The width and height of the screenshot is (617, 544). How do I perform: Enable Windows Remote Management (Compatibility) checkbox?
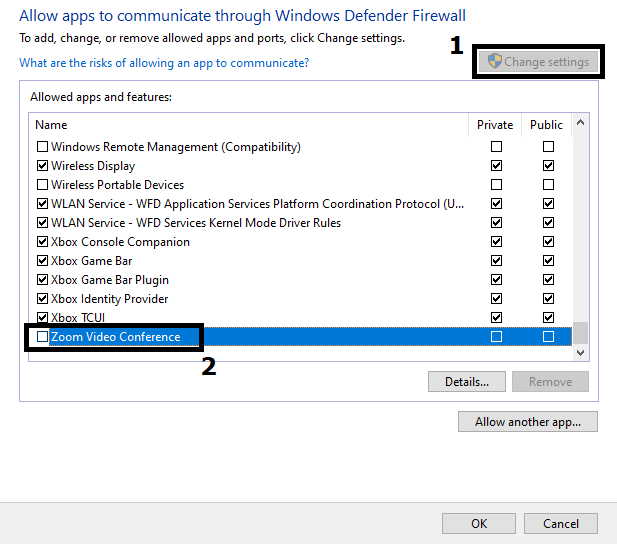[x=42, y=147]
